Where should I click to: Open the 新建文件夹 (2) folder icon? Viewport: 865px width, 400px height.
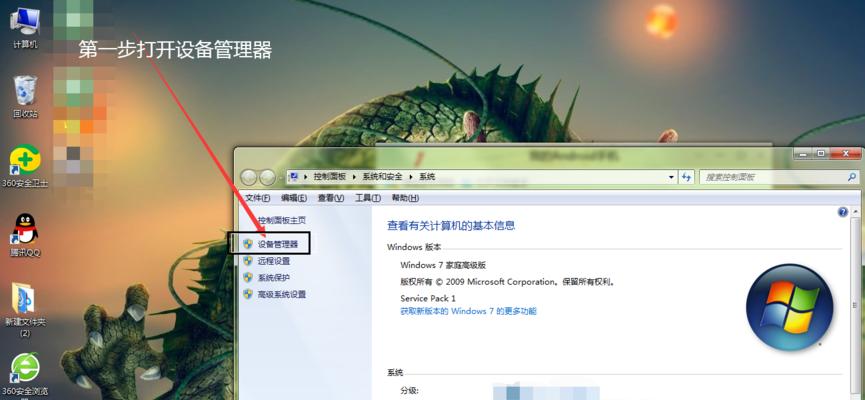coord(25,310)
